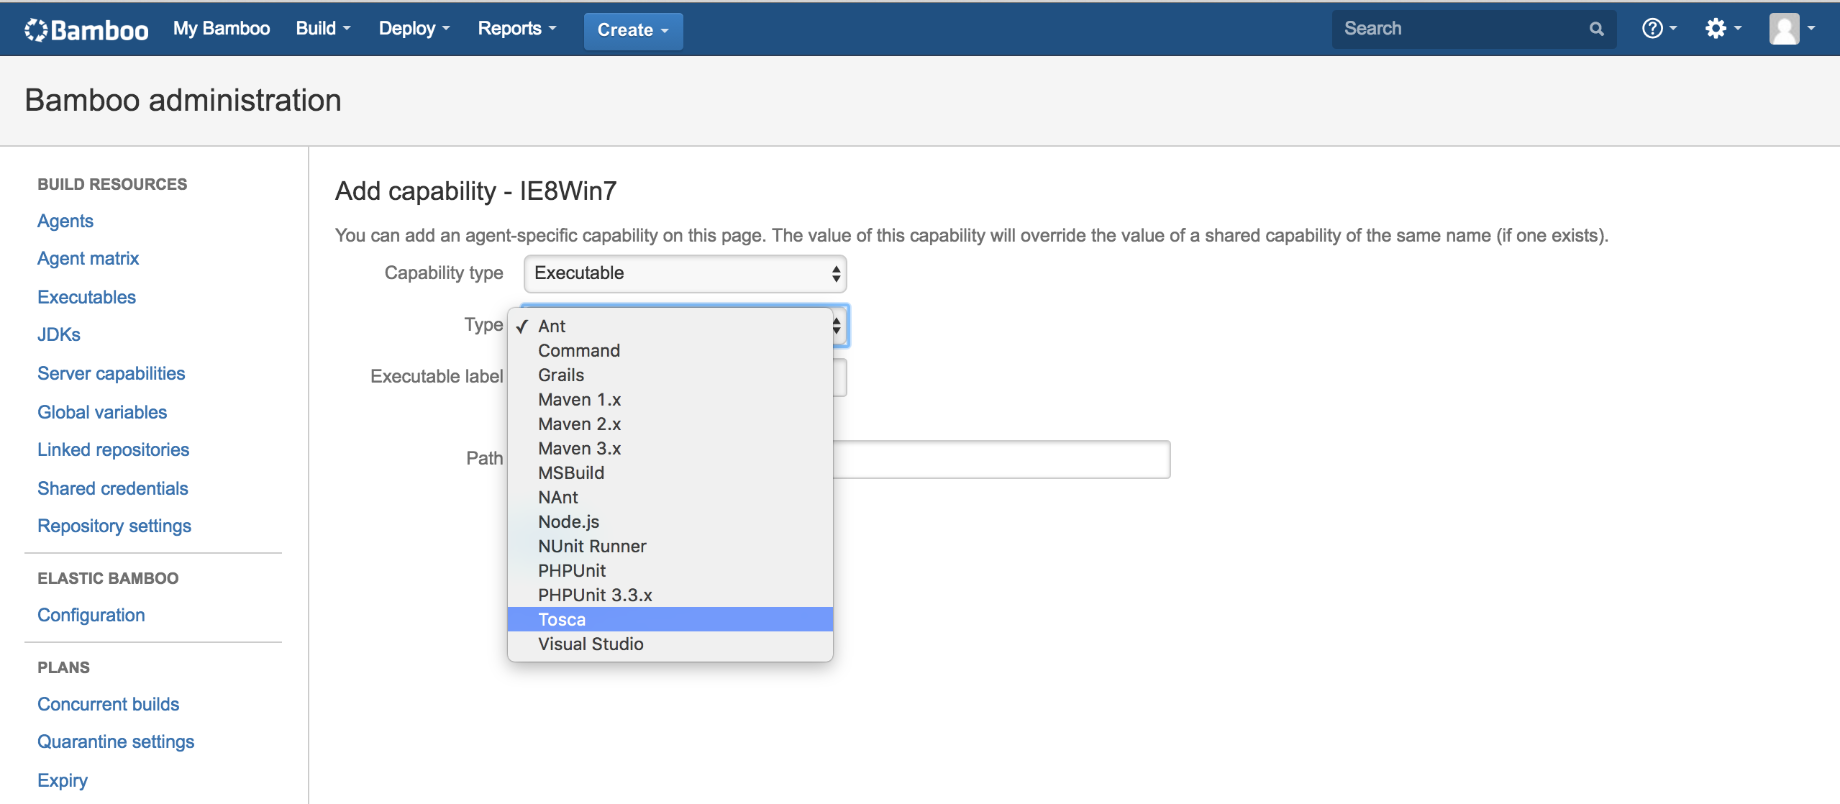Open the Deploy dropdown menu
The image size is (1840, 804).
tap(414, 29)
